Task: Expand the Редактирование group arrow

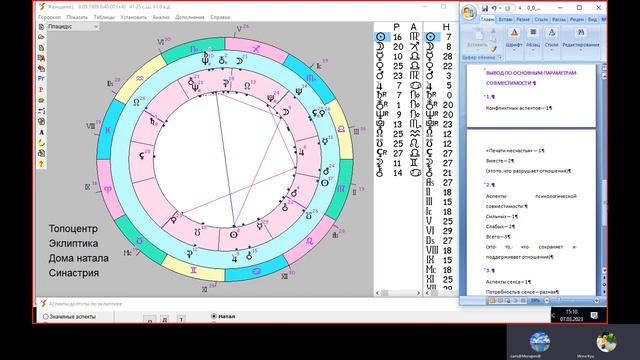Action: tap(581, 50)
